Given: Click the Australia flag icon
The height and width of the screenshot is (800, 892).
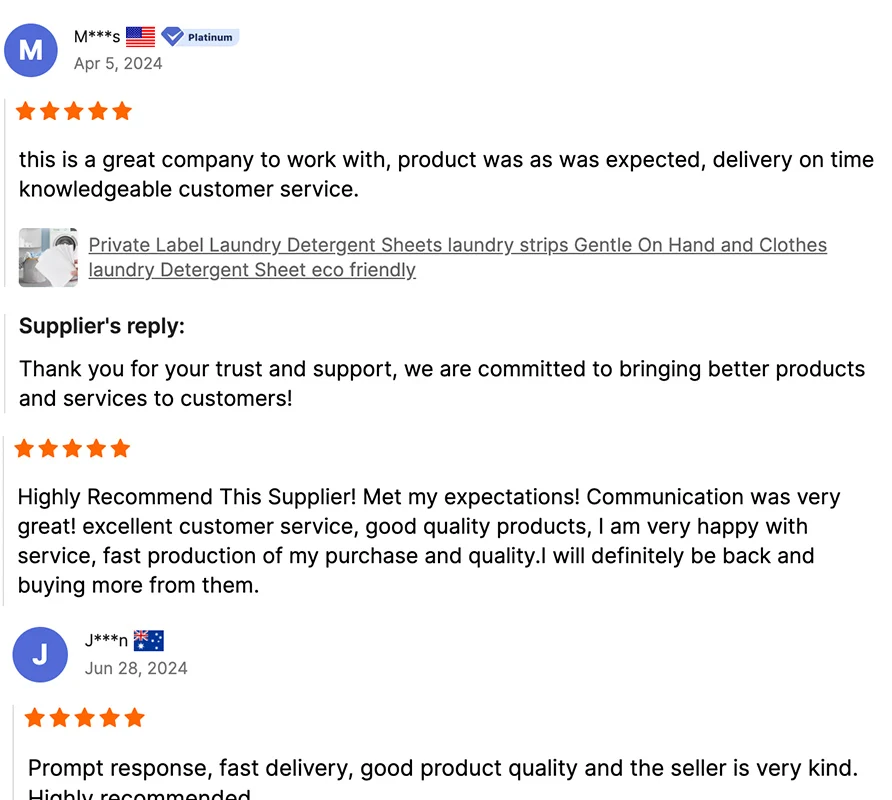Looking at the screenshot, I should [149, 641].
